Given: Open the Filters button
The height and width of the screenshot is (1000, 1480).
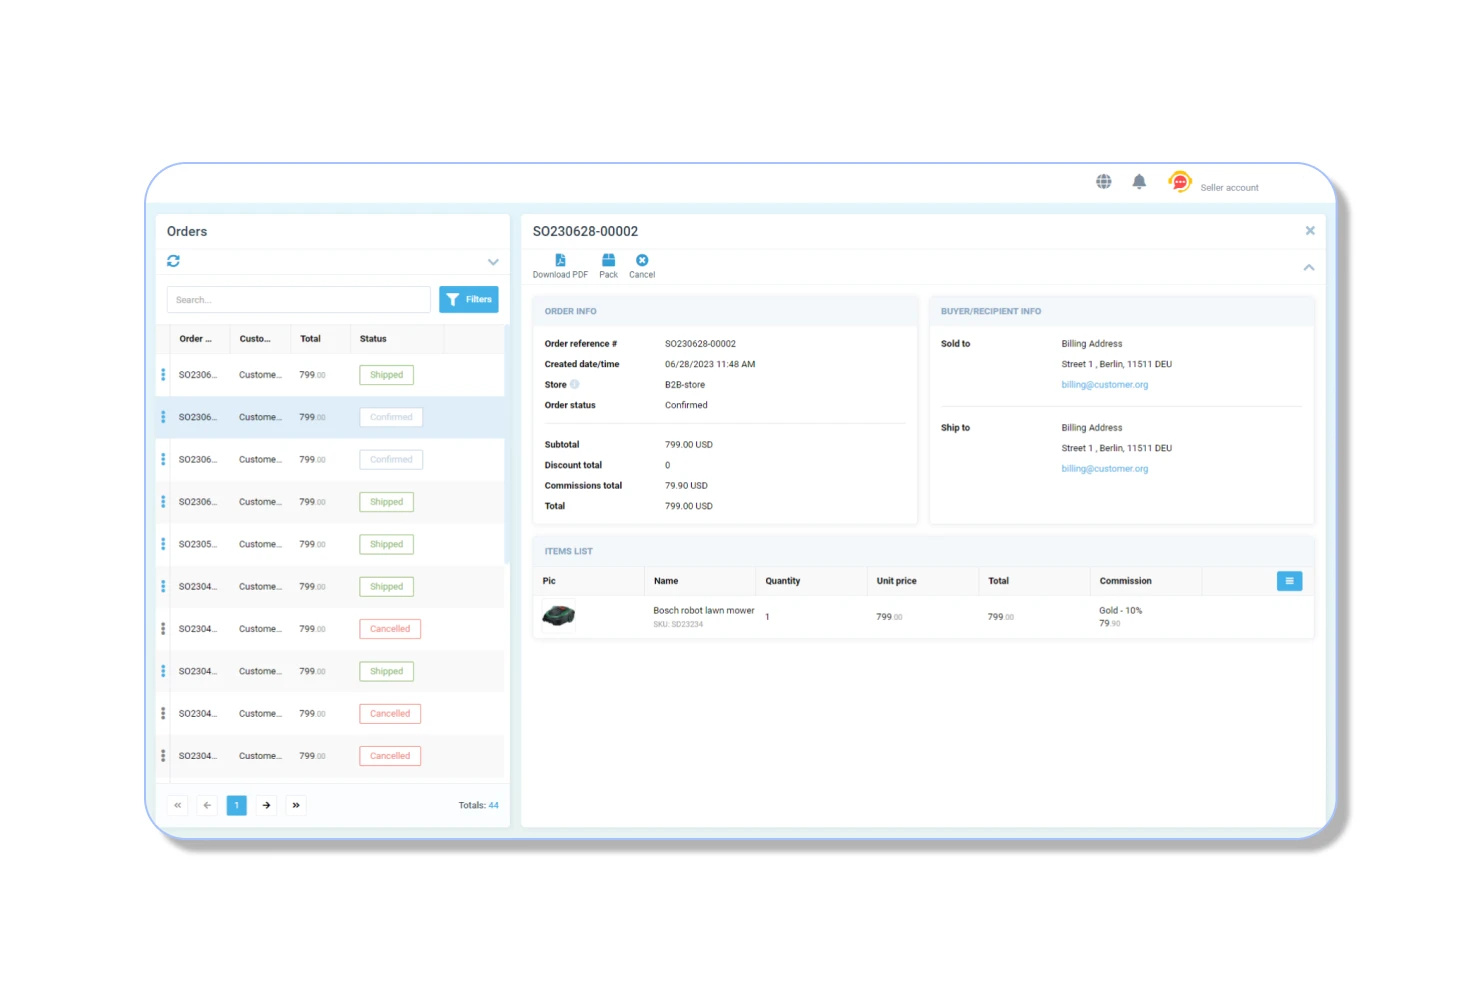Looking at the screenshot, I should tap(469, 299).
